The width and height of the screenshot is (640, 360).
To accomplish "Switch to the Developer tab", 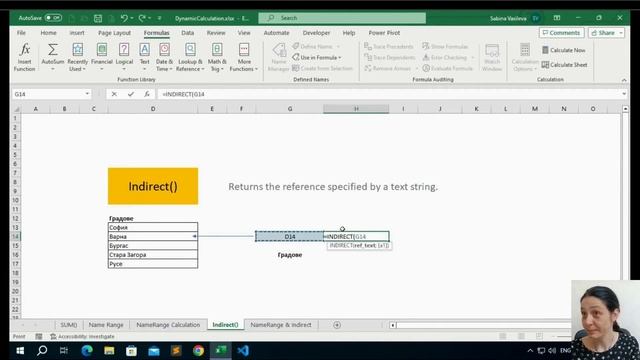I will 316,33.
